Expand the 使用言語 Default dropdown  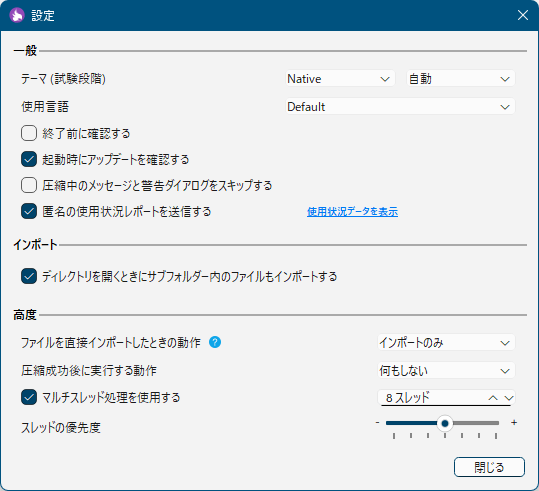[400, 107]
